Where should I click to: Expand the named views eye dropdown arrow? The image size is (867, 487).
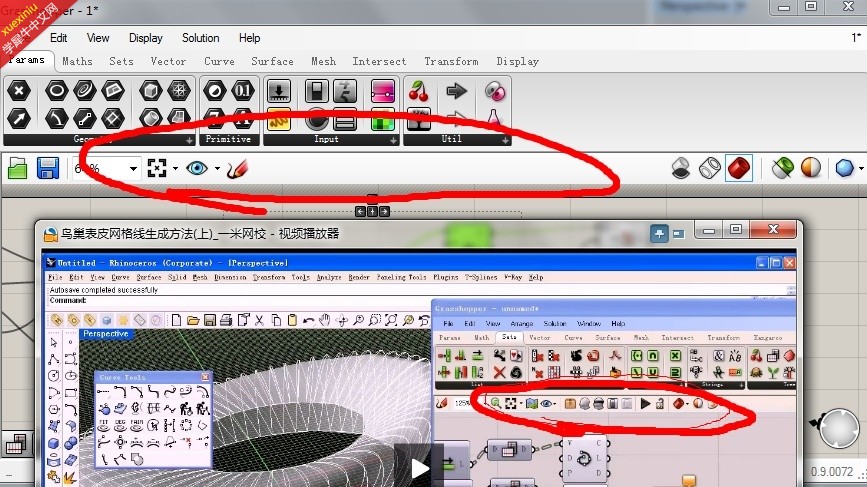217,168
